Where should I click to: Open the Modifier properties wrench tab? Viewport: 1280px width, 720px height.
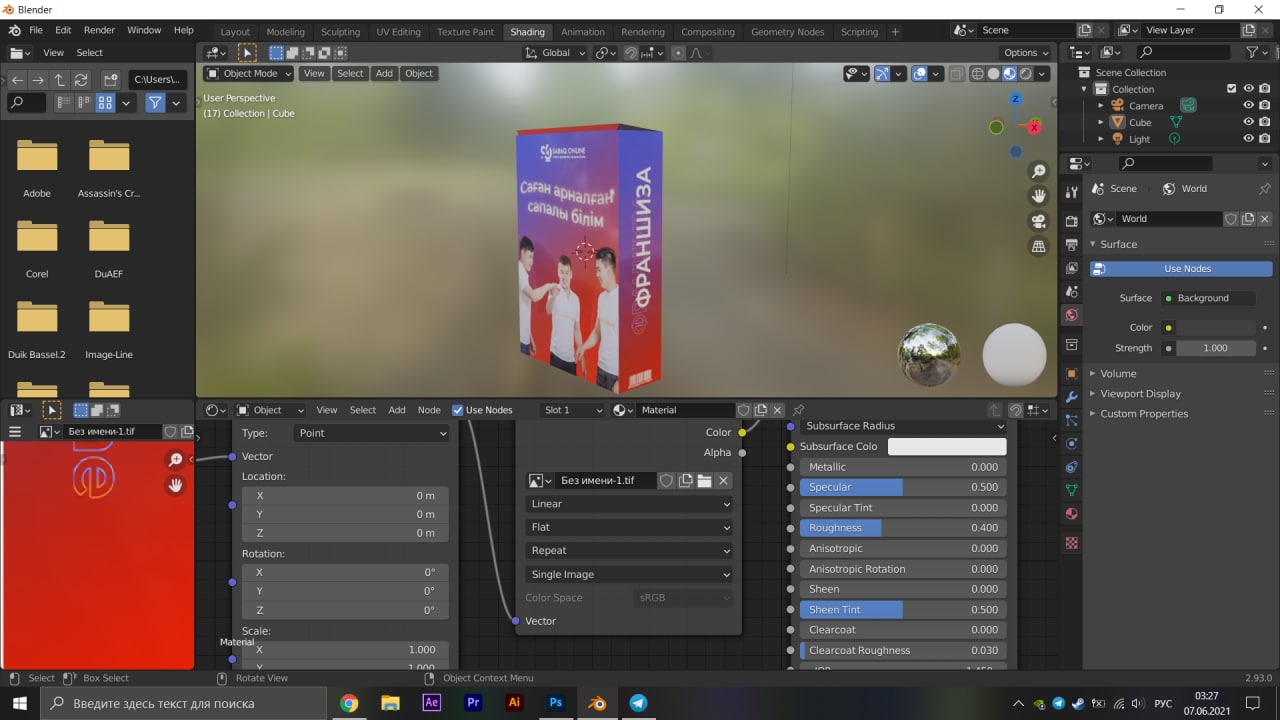click(1072, 397)
